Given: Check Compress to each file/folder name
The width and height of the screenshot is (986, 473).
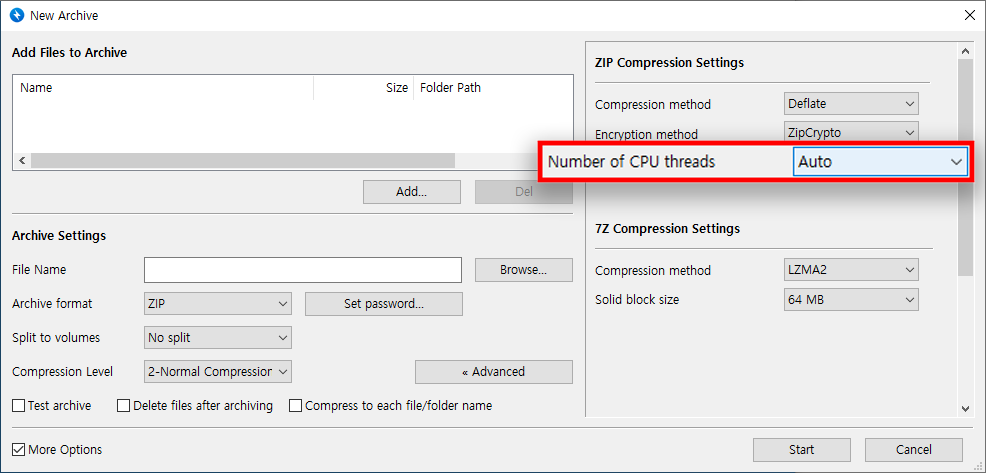Looking at the screenshot, I should 296,406.
